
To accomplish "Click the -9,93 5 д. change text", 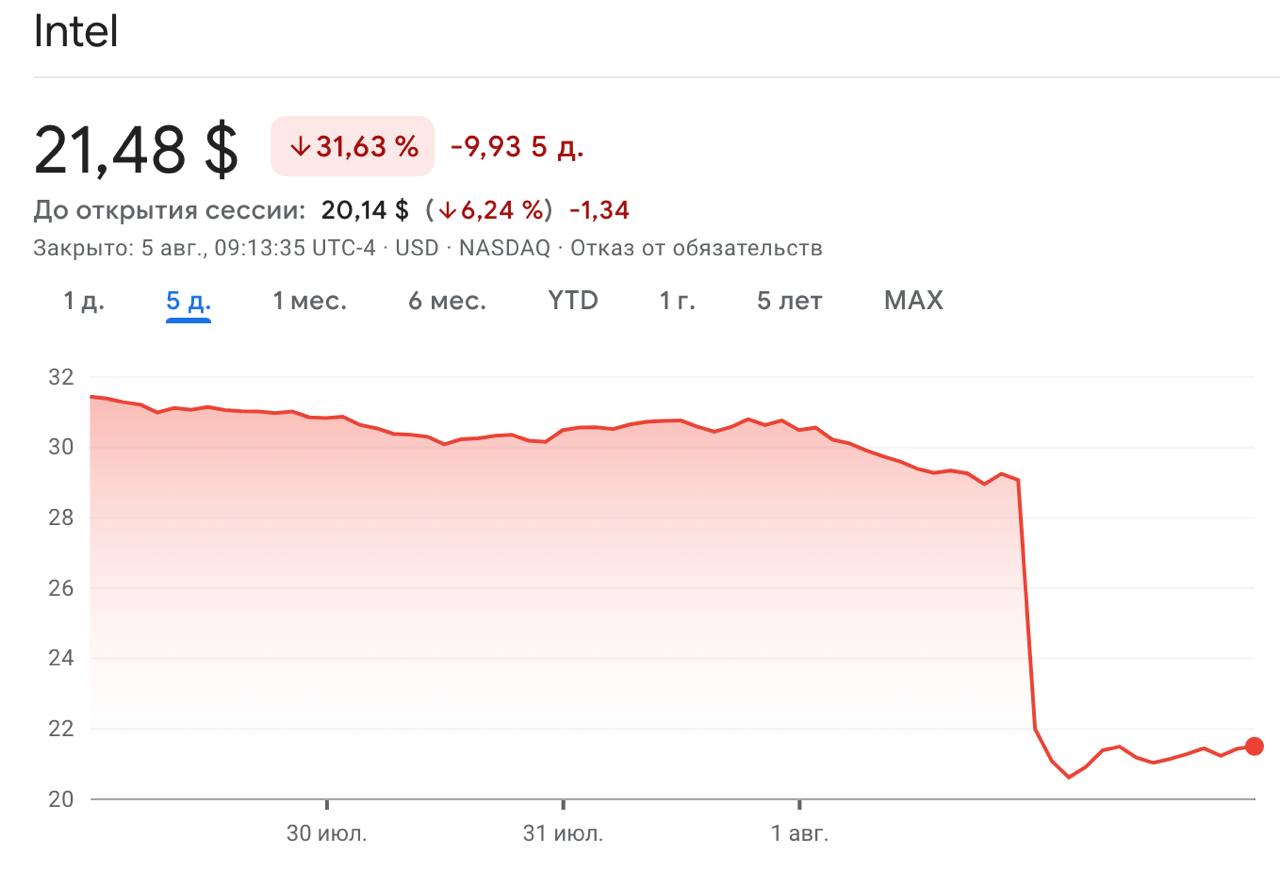I will 516,147.
